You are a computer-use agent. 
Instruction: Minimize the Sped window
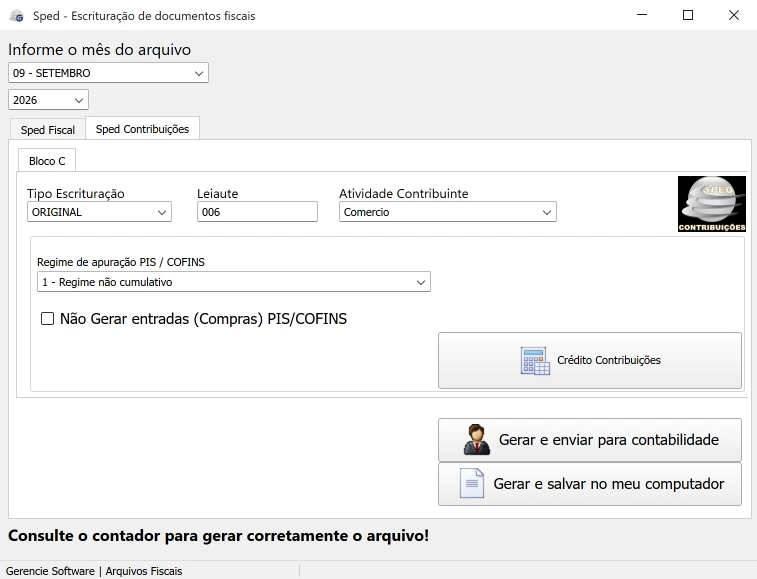642,15
